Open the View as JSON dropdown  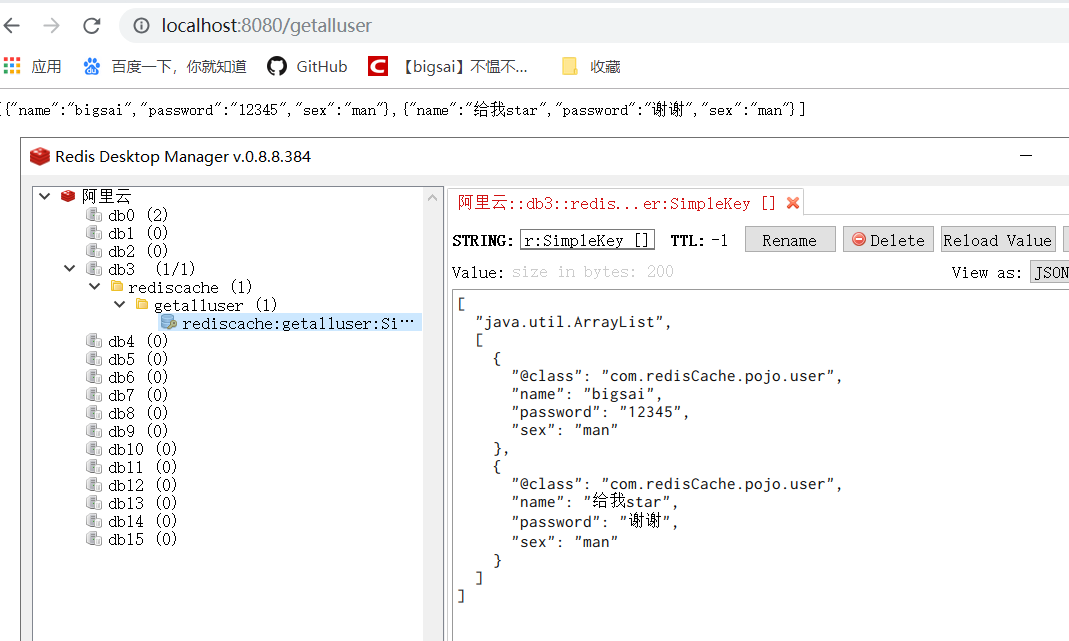pos(1050,273)
